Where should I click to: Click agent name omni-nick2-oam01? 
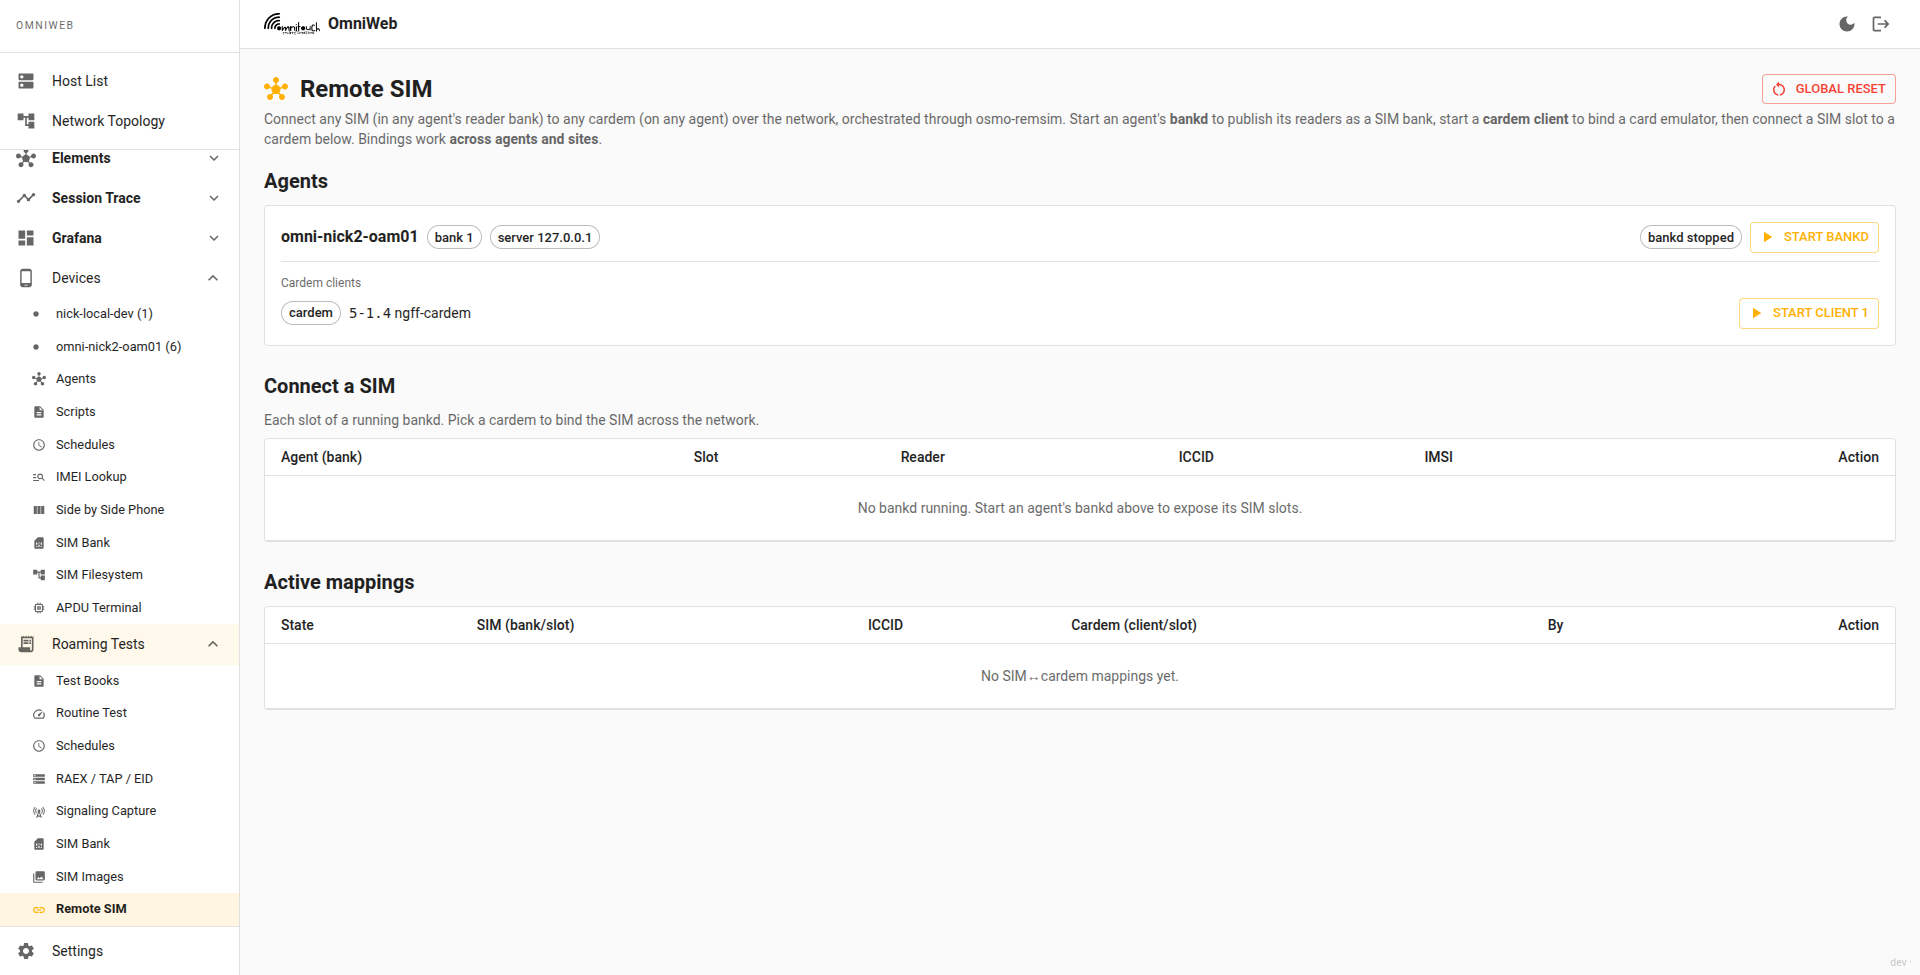pyautogui.click(x=349, y=237)
